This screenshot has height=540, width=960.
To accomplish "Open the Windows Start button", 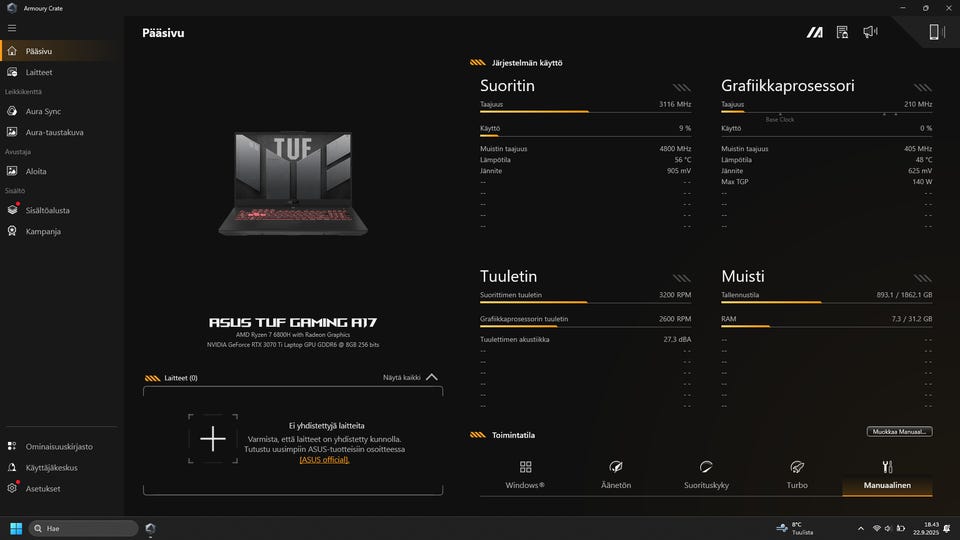I will 16,528.
